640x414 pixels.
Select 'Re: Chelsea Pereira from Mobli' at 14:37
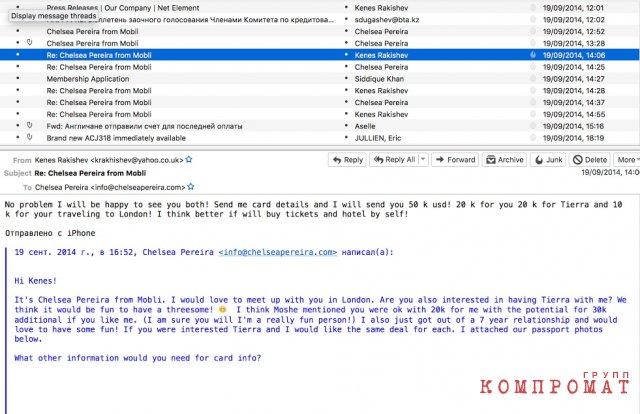(x=99, y=102)
